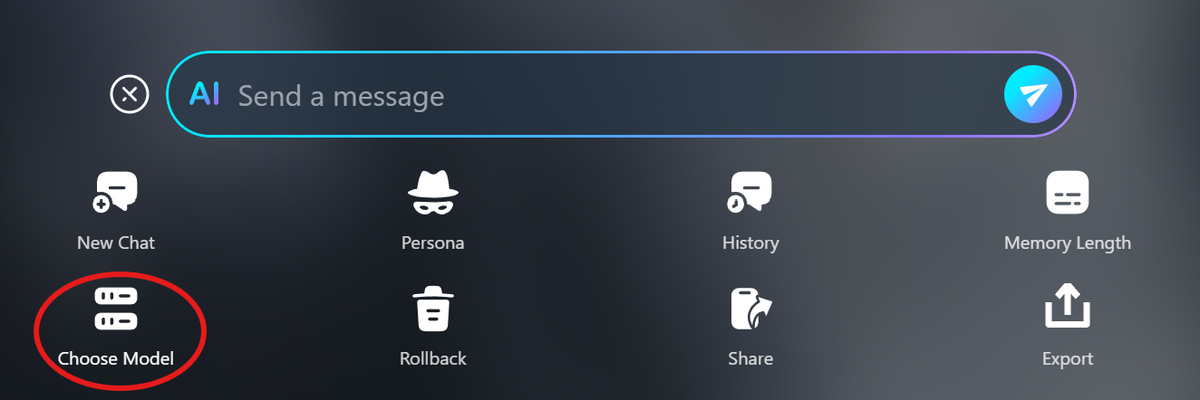Click the Persona text label

click(433, 242)
